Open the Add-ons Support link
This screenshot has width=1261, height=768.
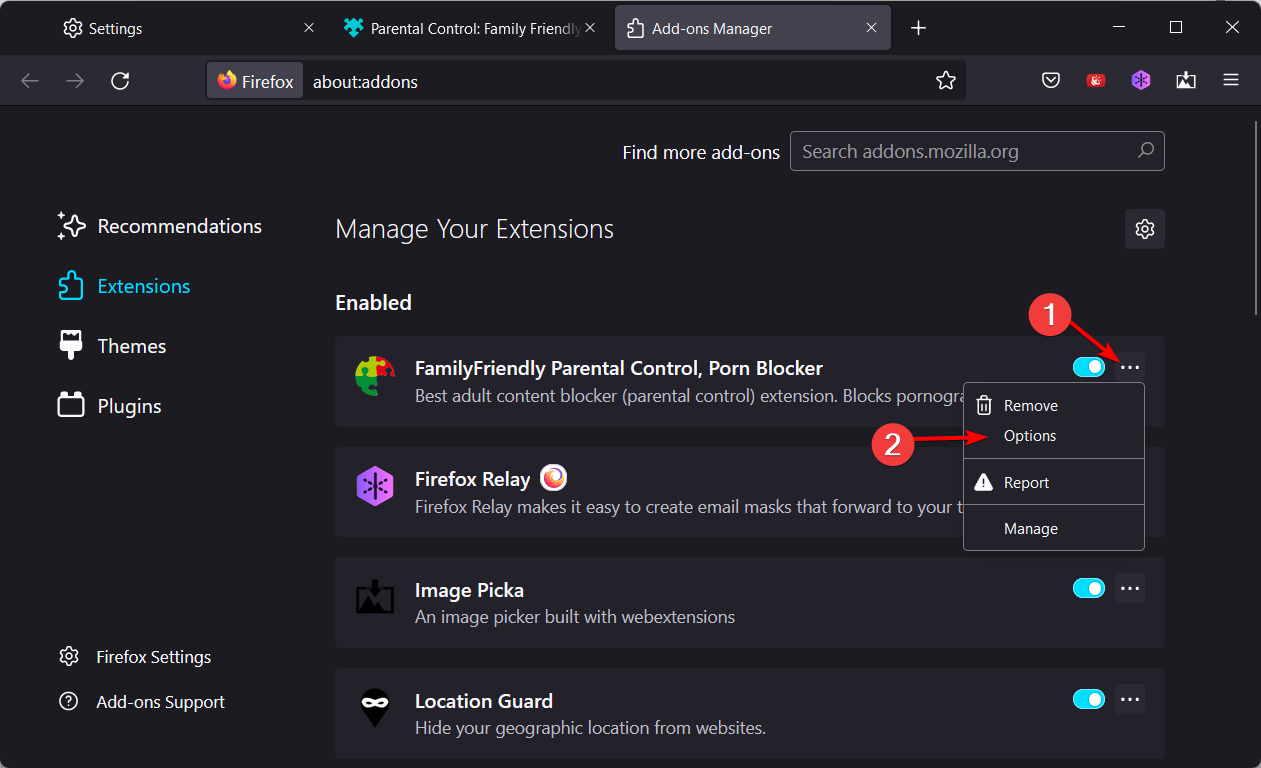(x=142, y=702)
